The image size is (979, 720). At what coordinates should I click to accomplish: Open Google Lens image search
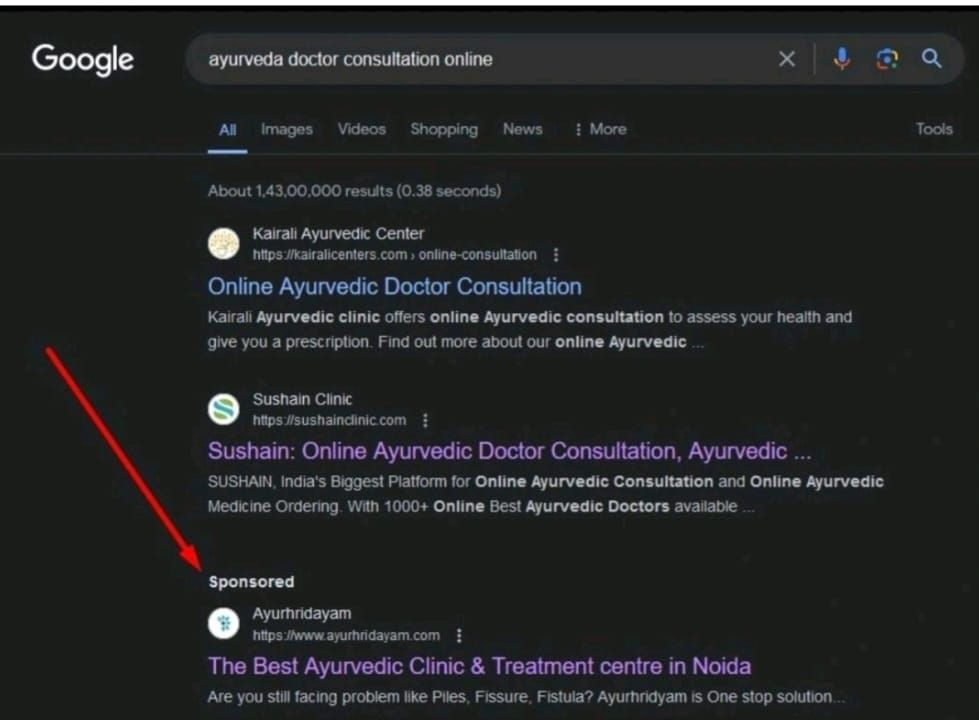[887, 59]
